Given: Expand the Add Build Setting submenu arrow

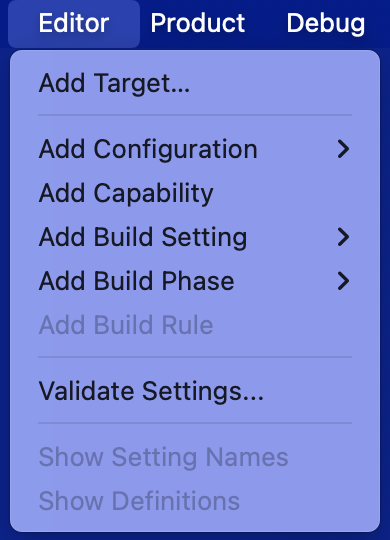Looking at the screenshot, I should pyautogui.click(x=343, y=237).
